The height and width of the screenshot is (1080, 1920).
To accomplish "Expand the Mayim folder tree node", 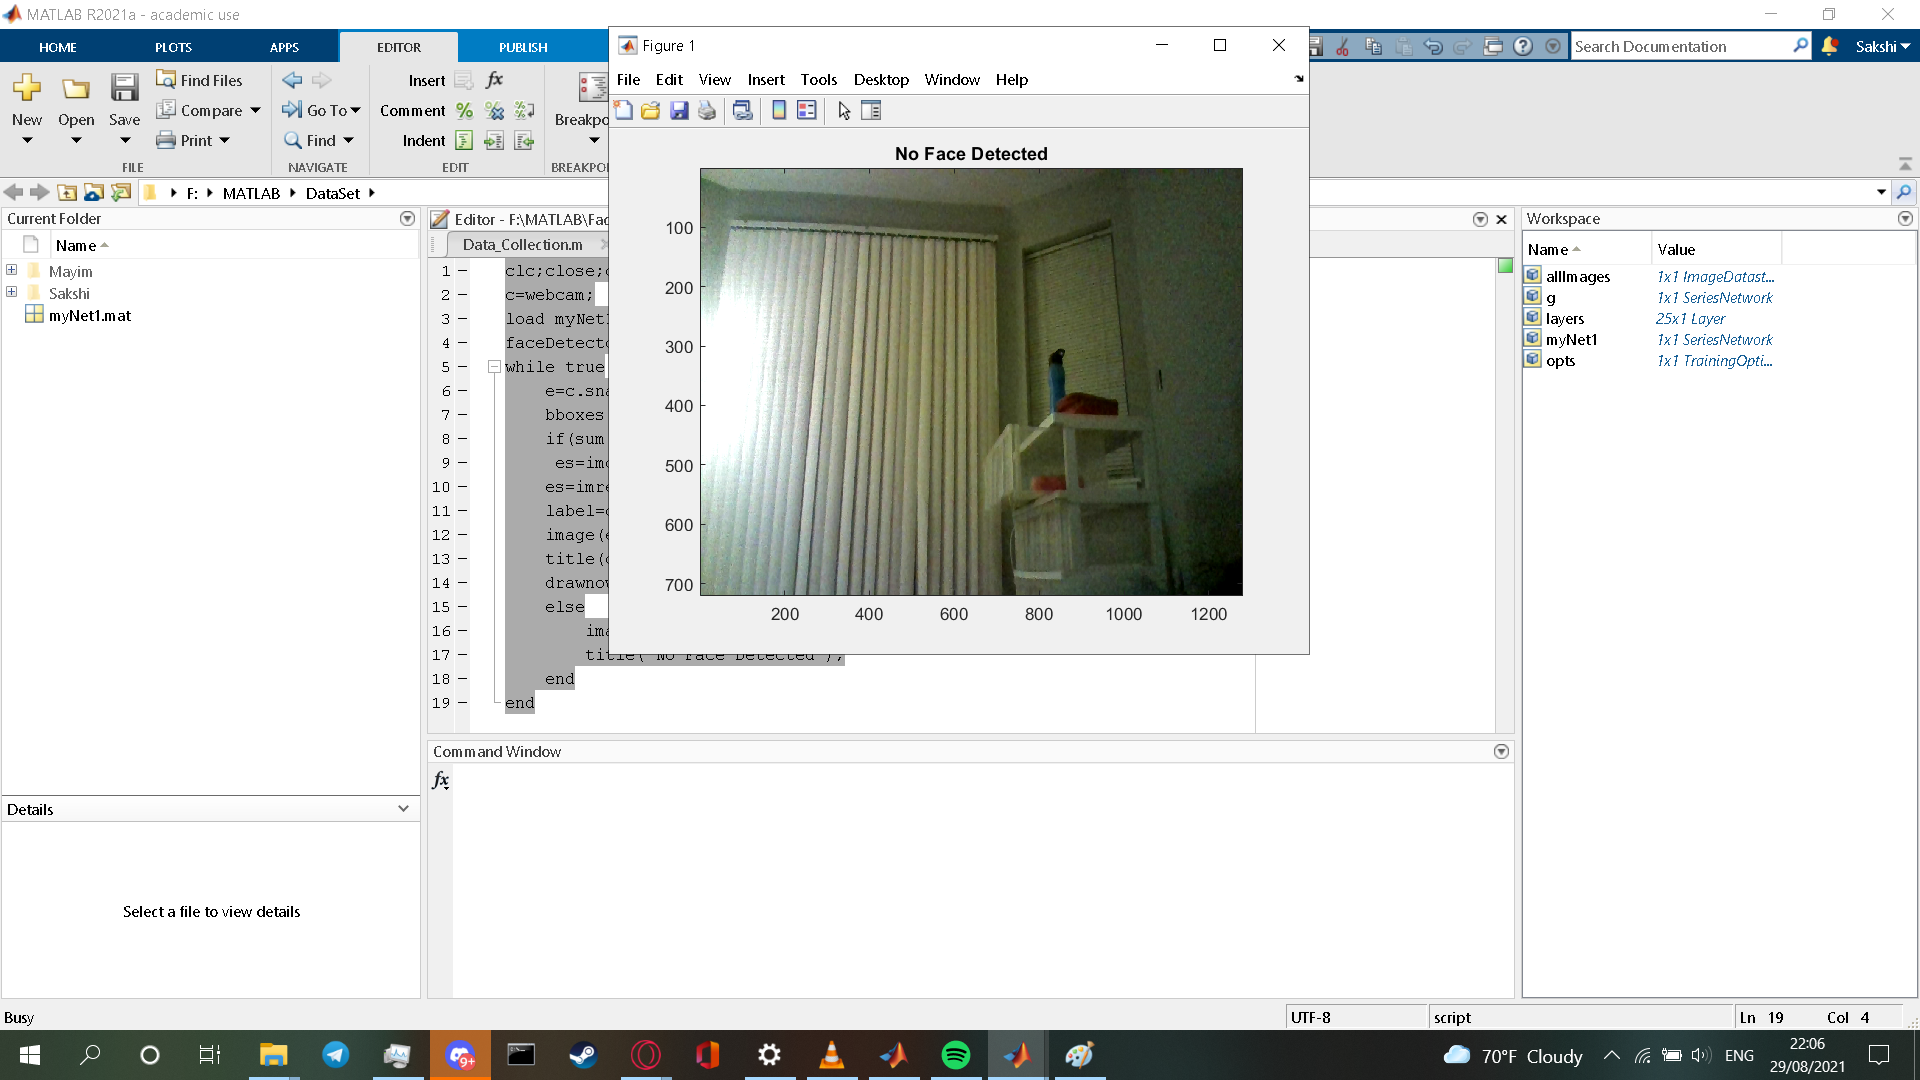I will (12, 270).
